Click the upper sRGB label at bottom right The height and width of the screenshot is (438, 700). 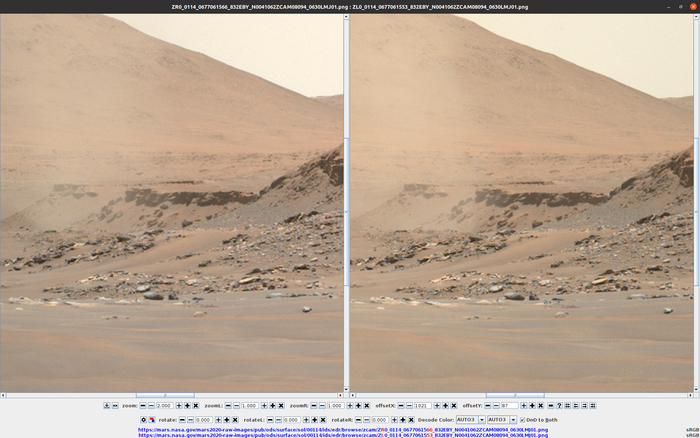(692, 430)
